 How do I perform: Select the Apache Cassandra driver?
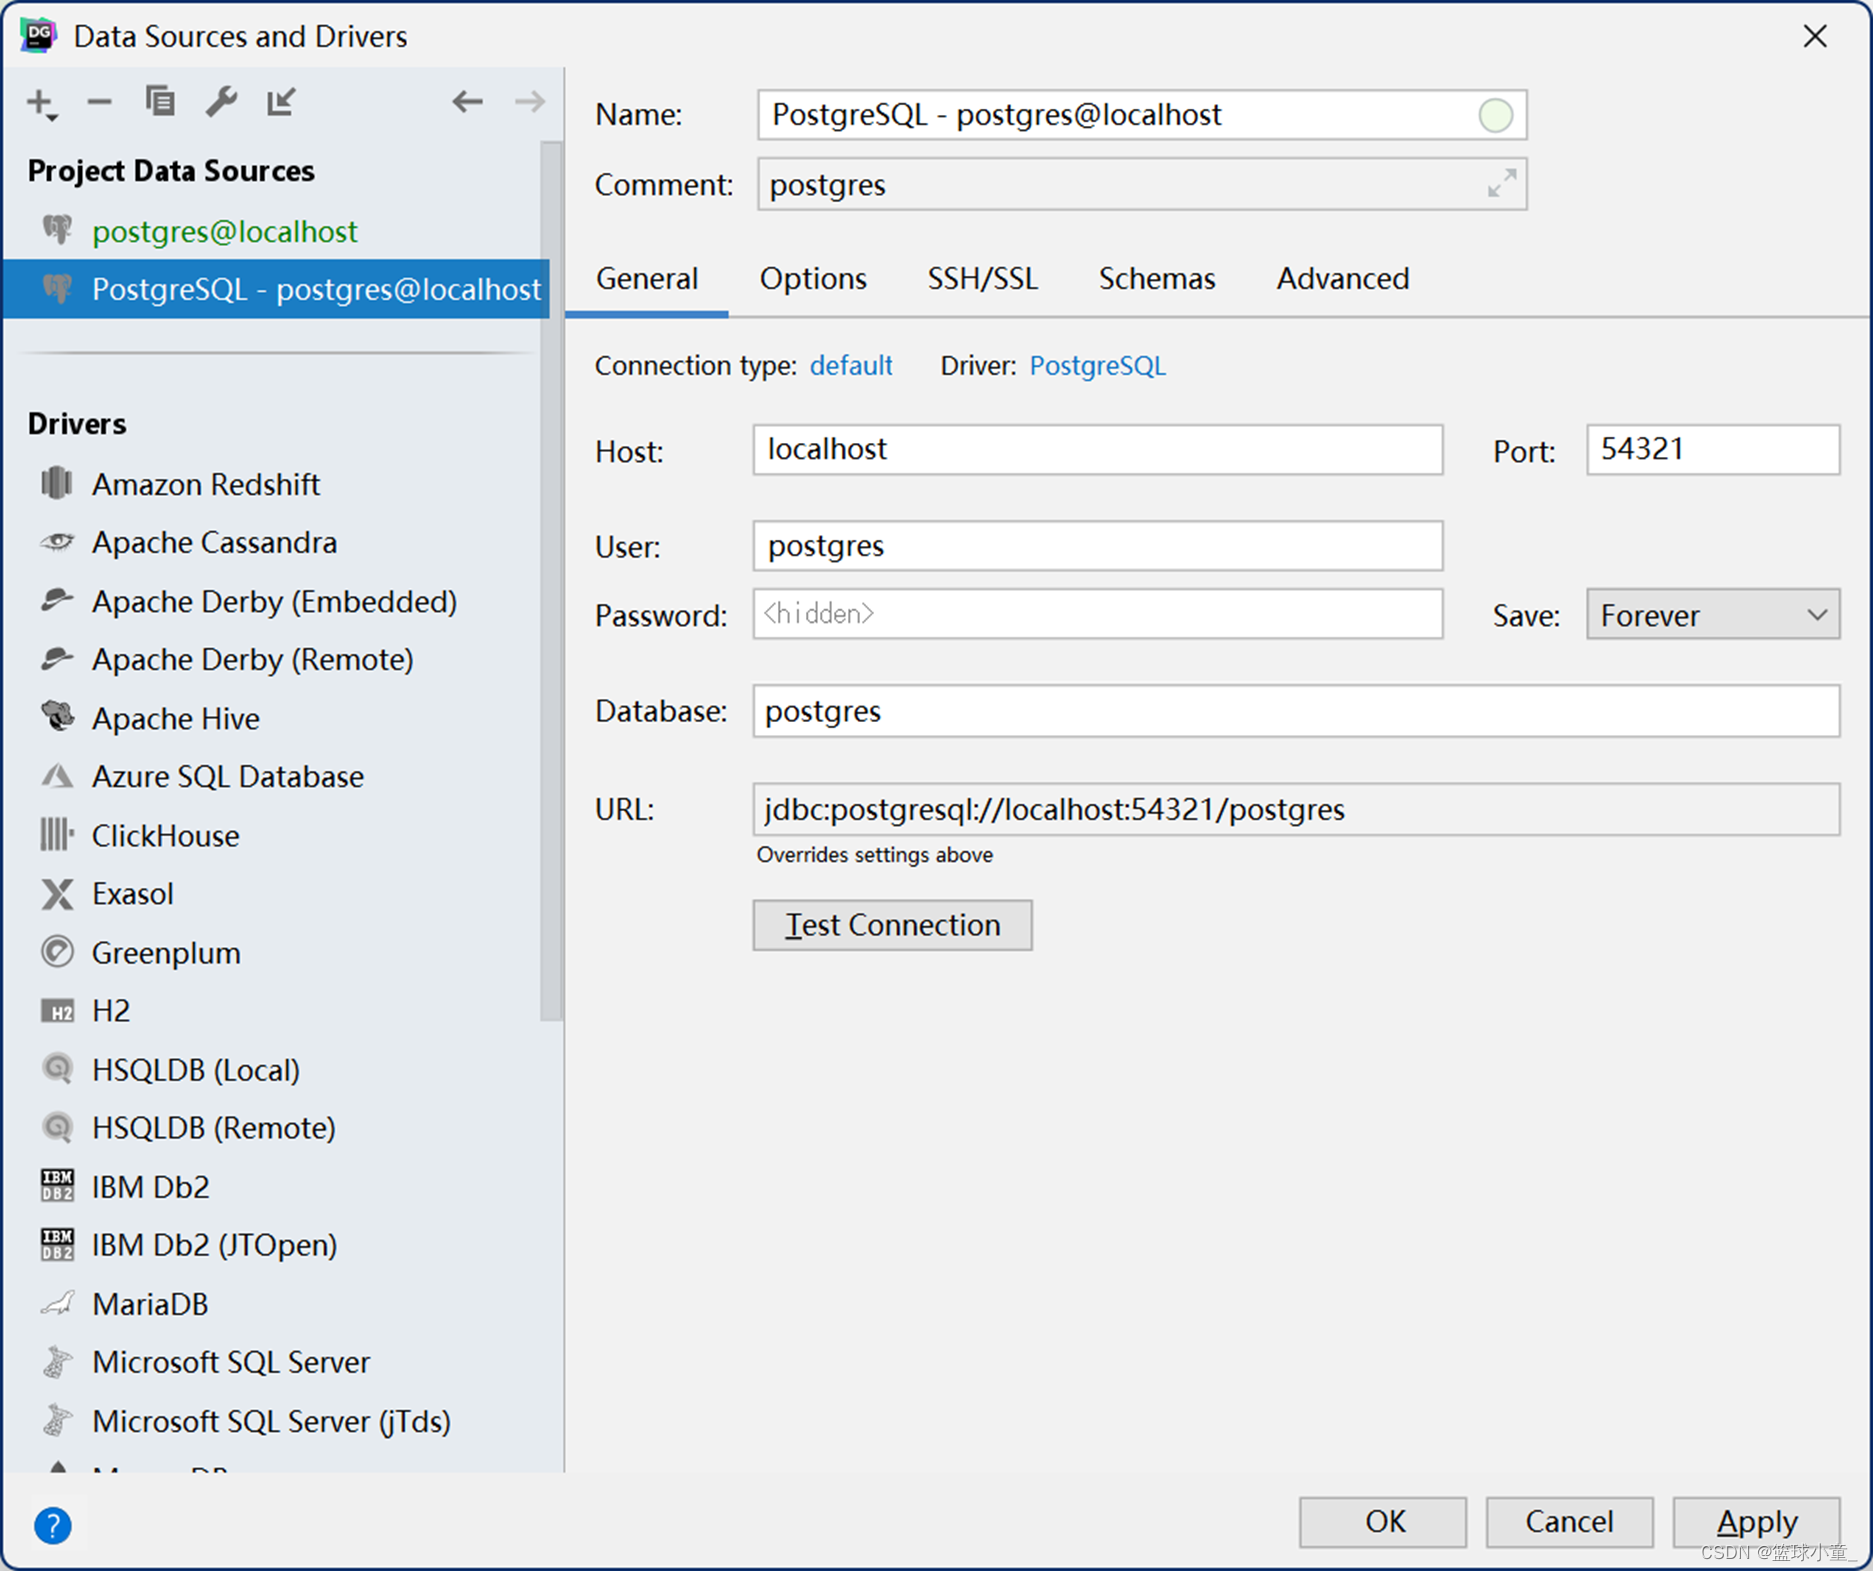point(214,542)
